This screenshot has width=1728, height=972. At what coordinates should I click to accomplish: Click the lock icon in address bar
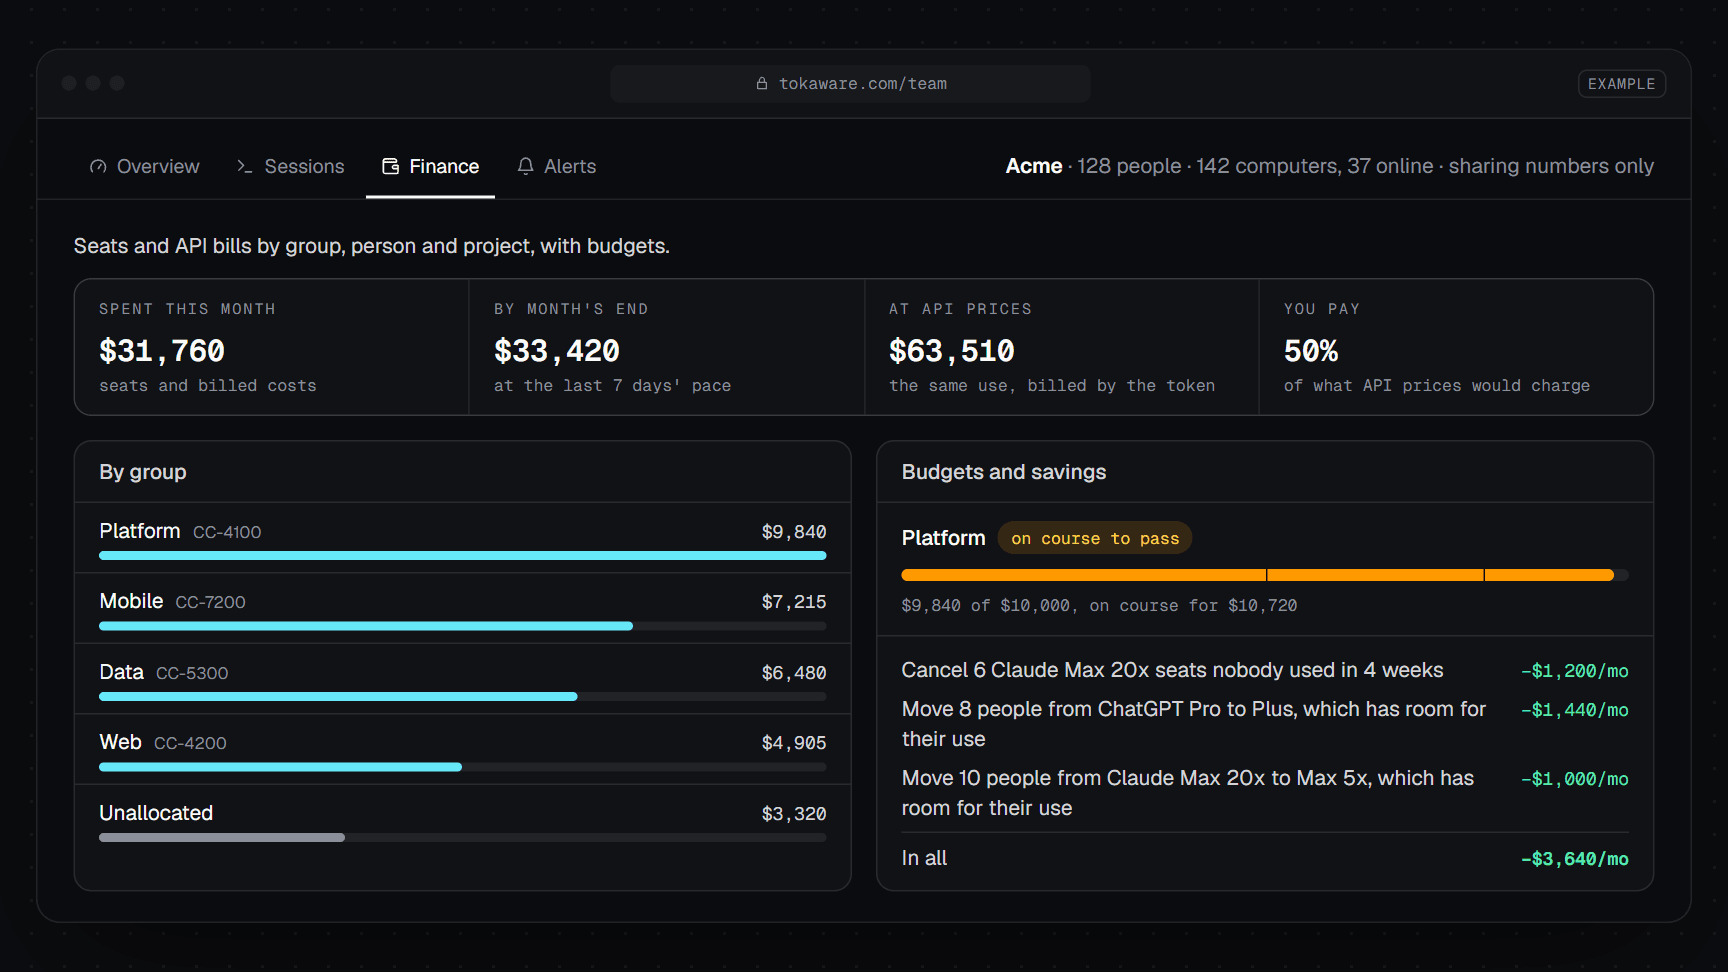[x=762, y=84]
